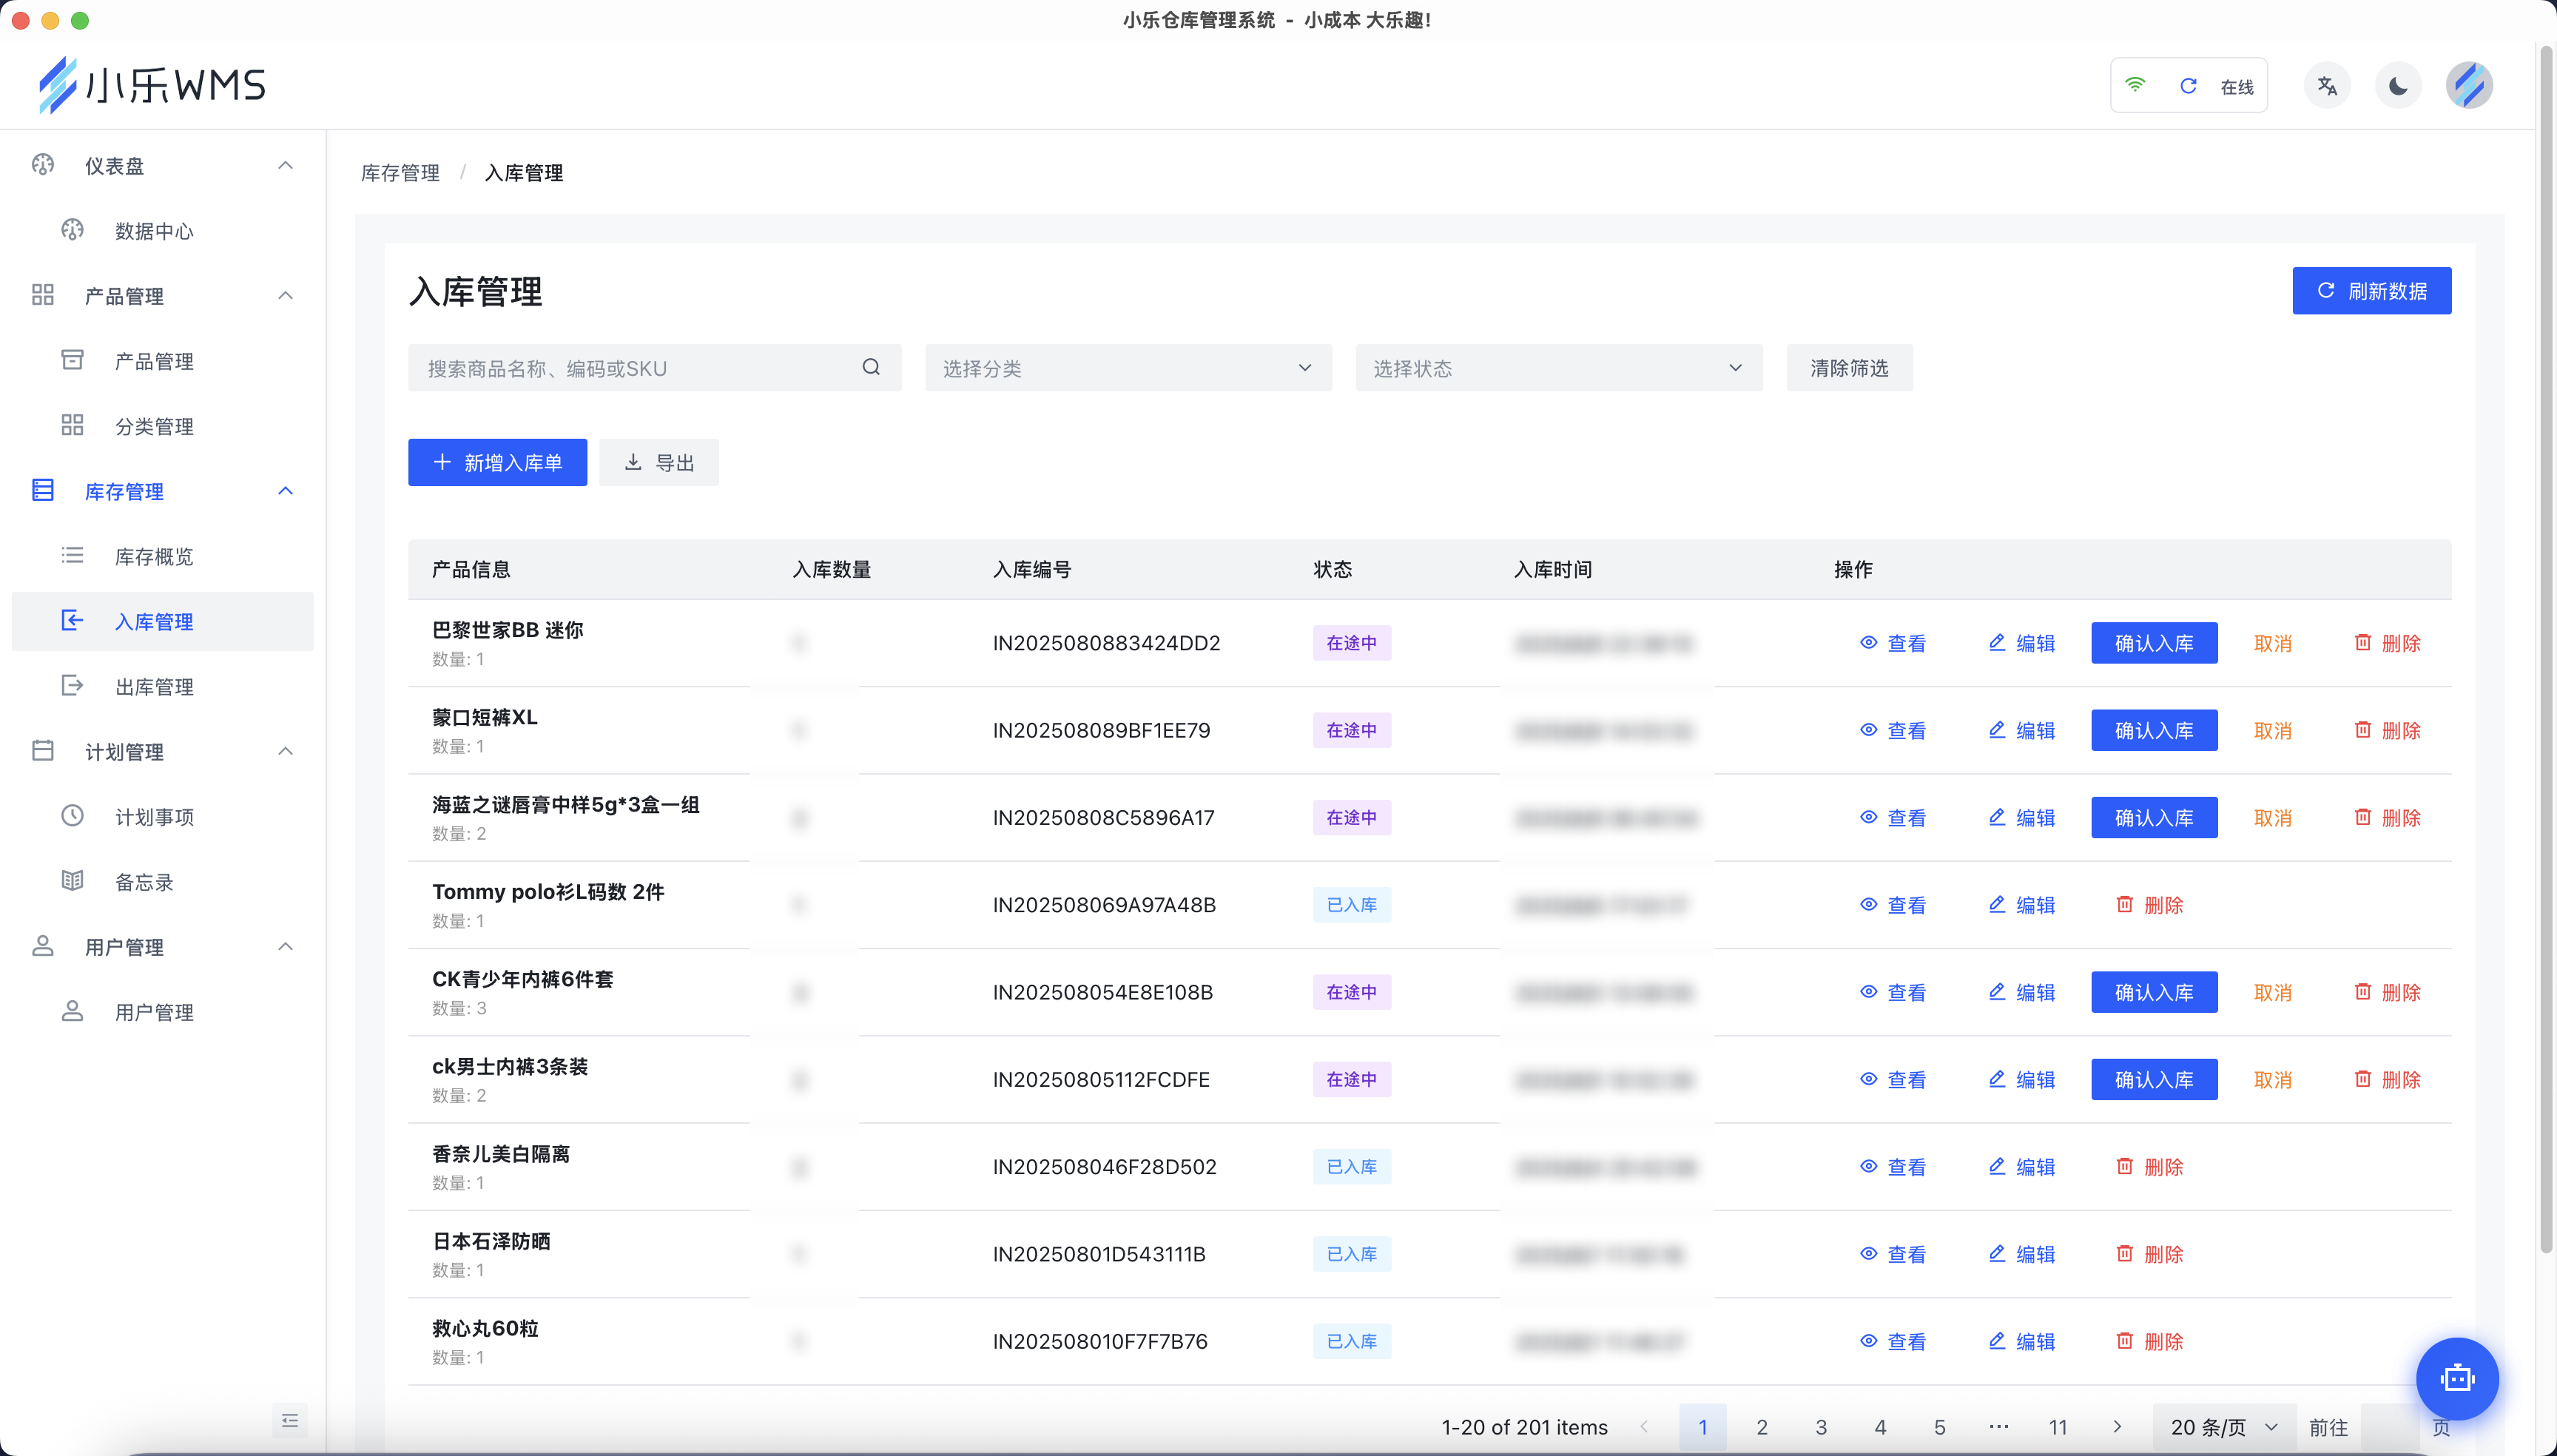Open the user avatar in the header
This screenshot has height=1456, width=2557.
2468,86
